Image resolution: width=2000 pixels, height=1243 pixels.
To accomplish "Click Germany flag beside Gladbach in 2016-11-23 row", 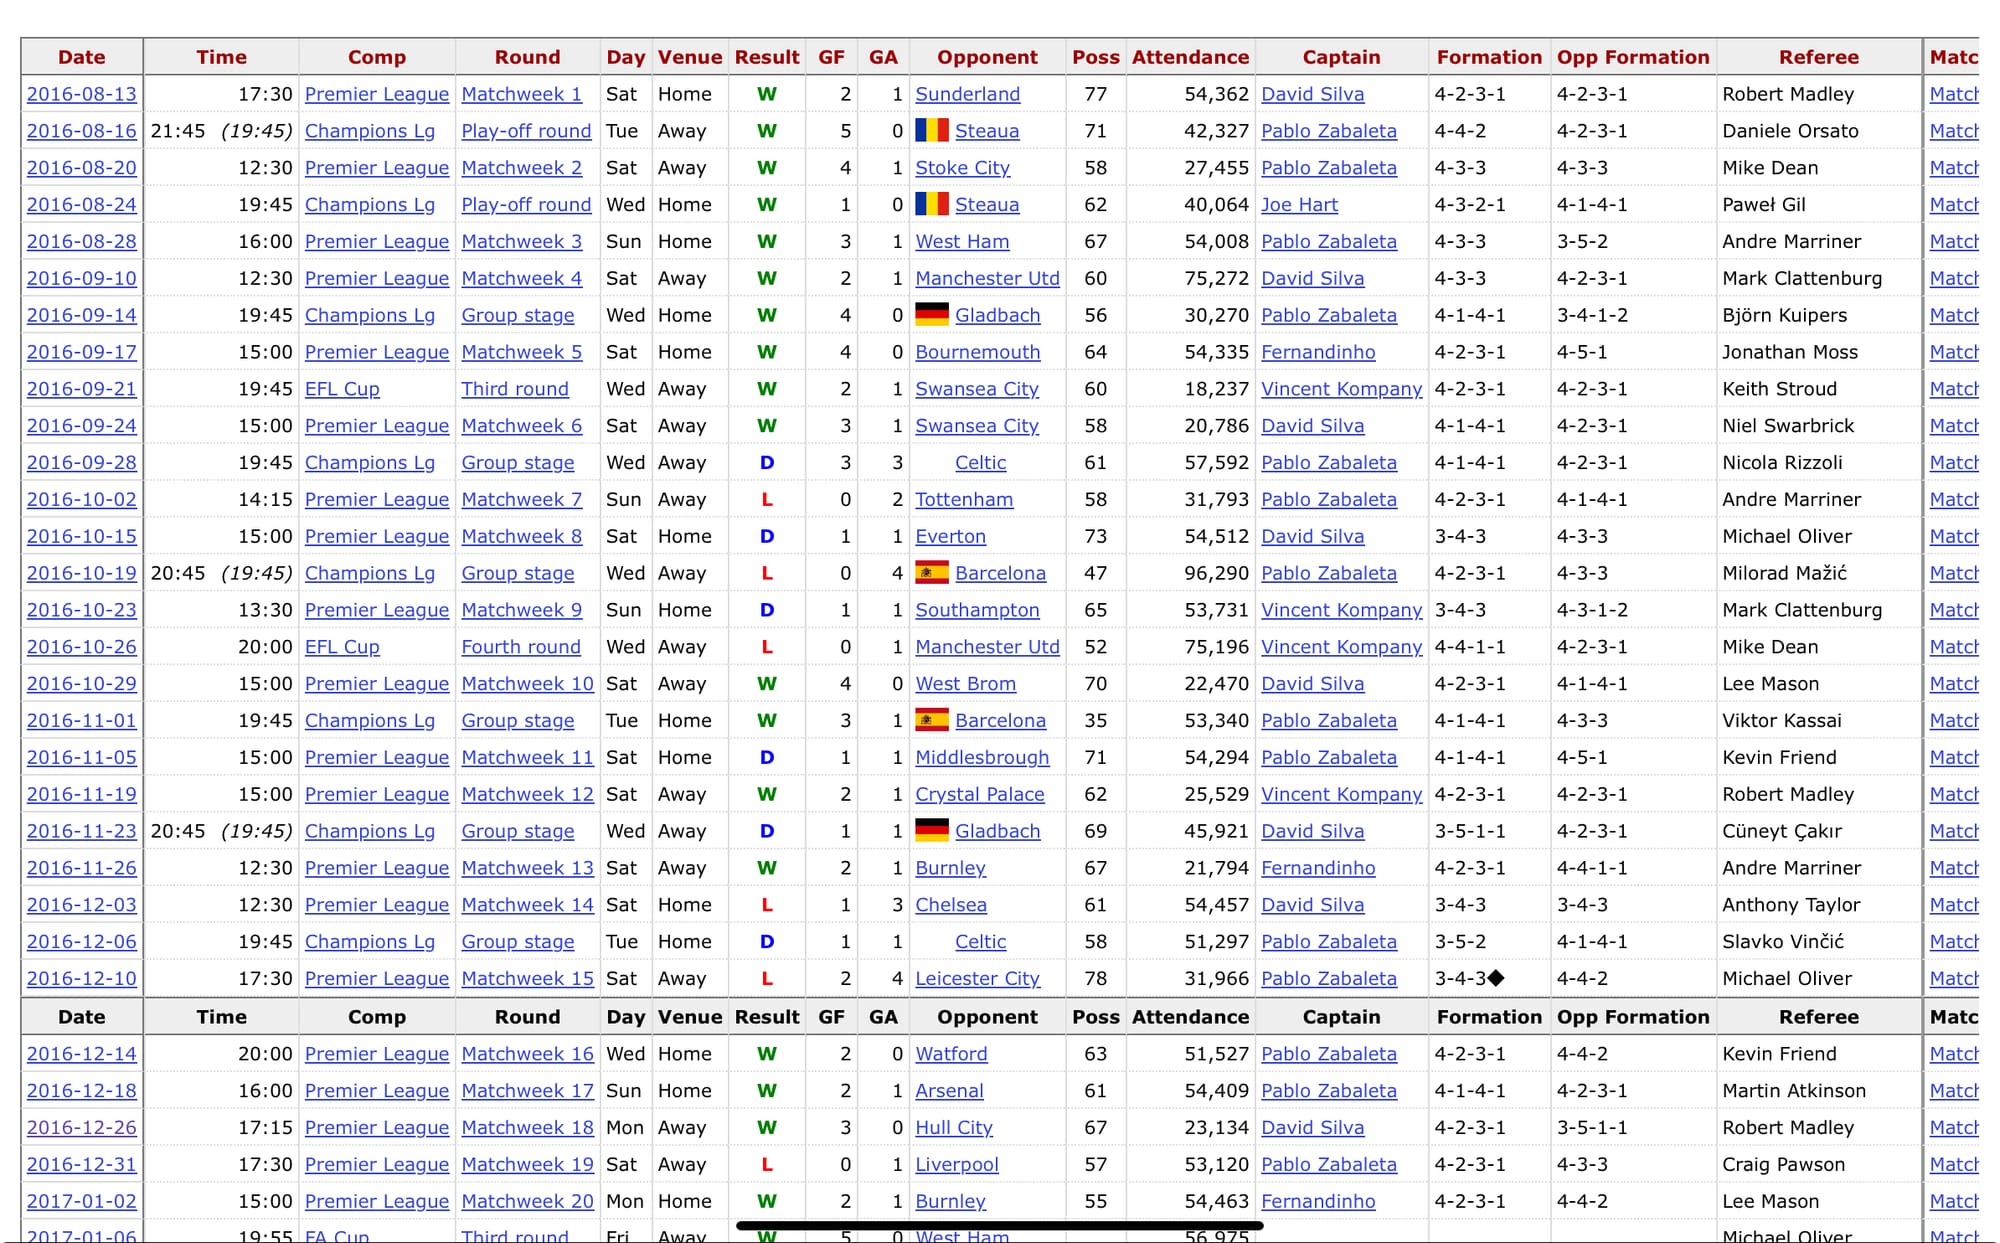I will (x=932, y=831).
